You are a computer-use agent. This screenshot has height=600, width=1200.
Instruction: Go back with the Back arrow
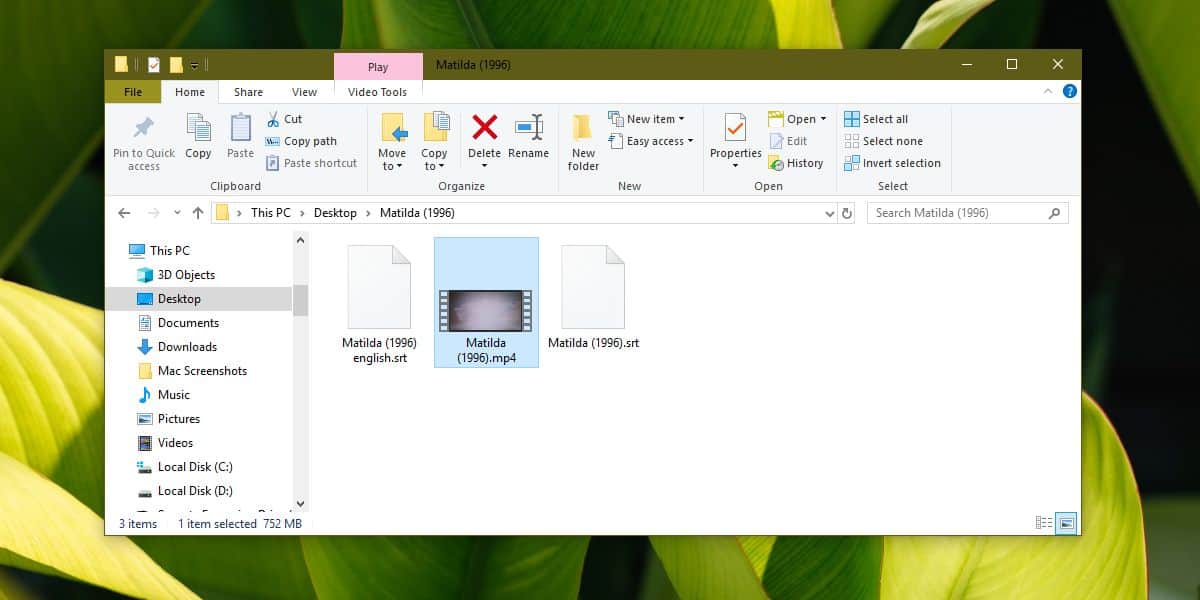click(x=124, y=213)
